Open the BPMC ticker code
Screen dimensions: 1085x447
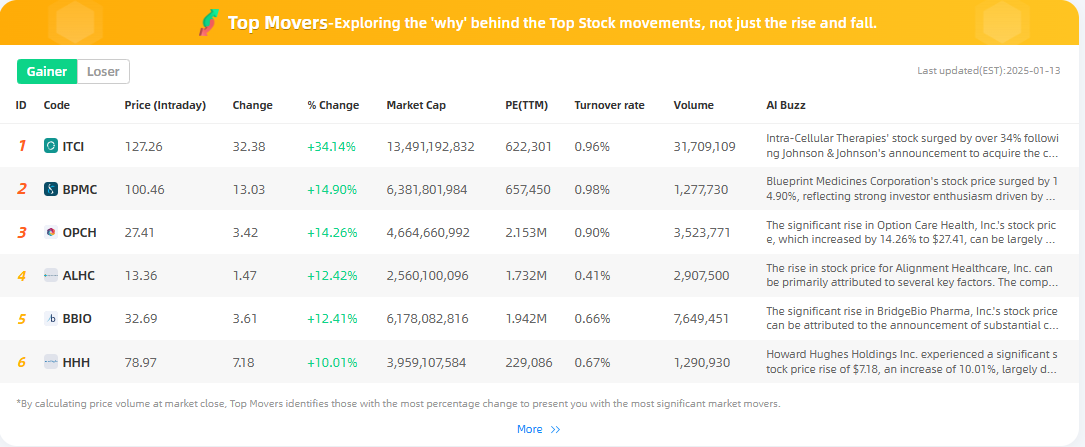pos(80,190)
